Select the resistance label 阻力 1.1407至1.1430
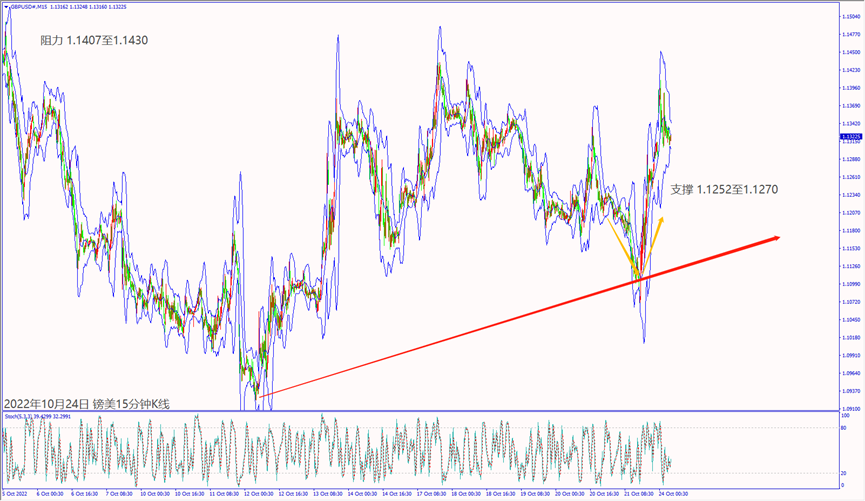Viewport: 865px width, 501px height. pos(94,41)
